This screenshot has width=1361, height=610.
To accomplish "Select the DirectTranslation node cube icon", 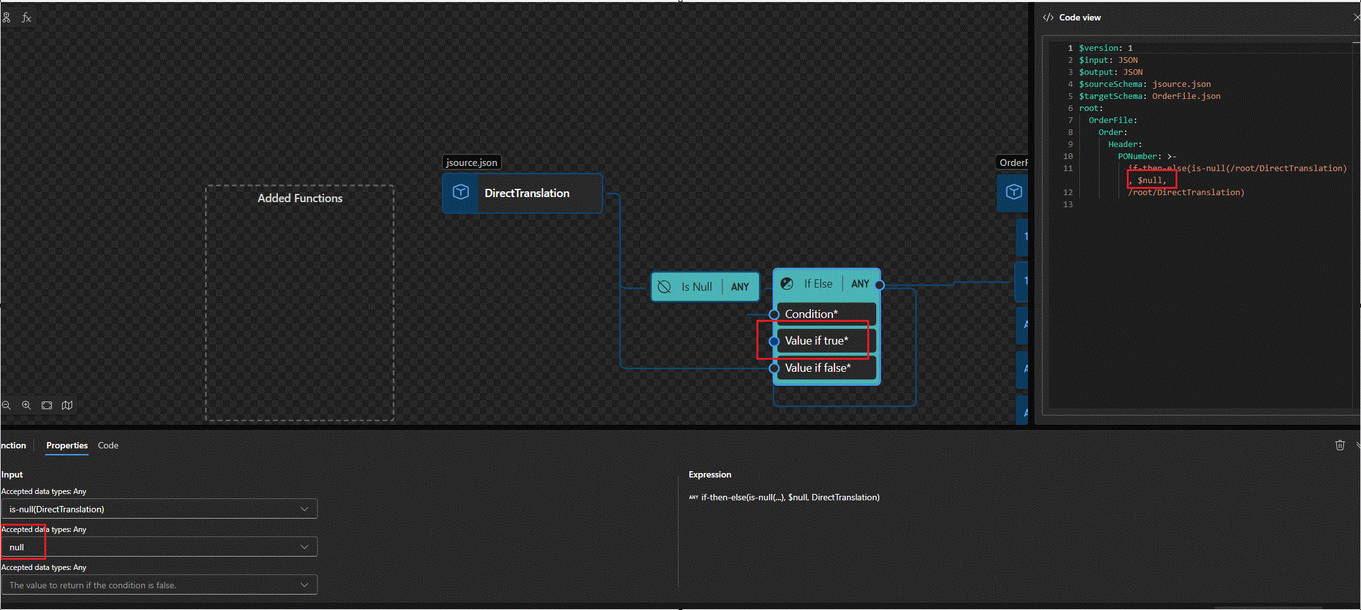I will click(461, 193).
